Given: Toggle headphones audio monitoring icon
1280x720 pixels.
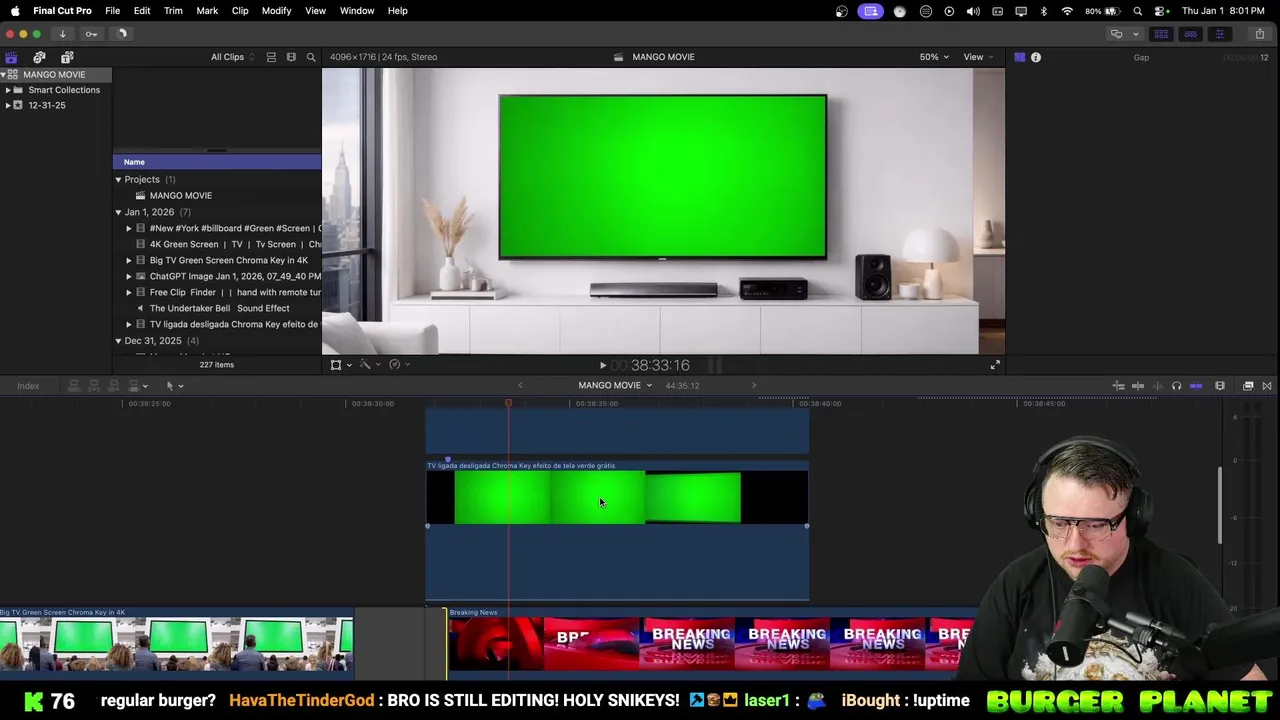Looking at the screenshot, I should [1176, 386].
